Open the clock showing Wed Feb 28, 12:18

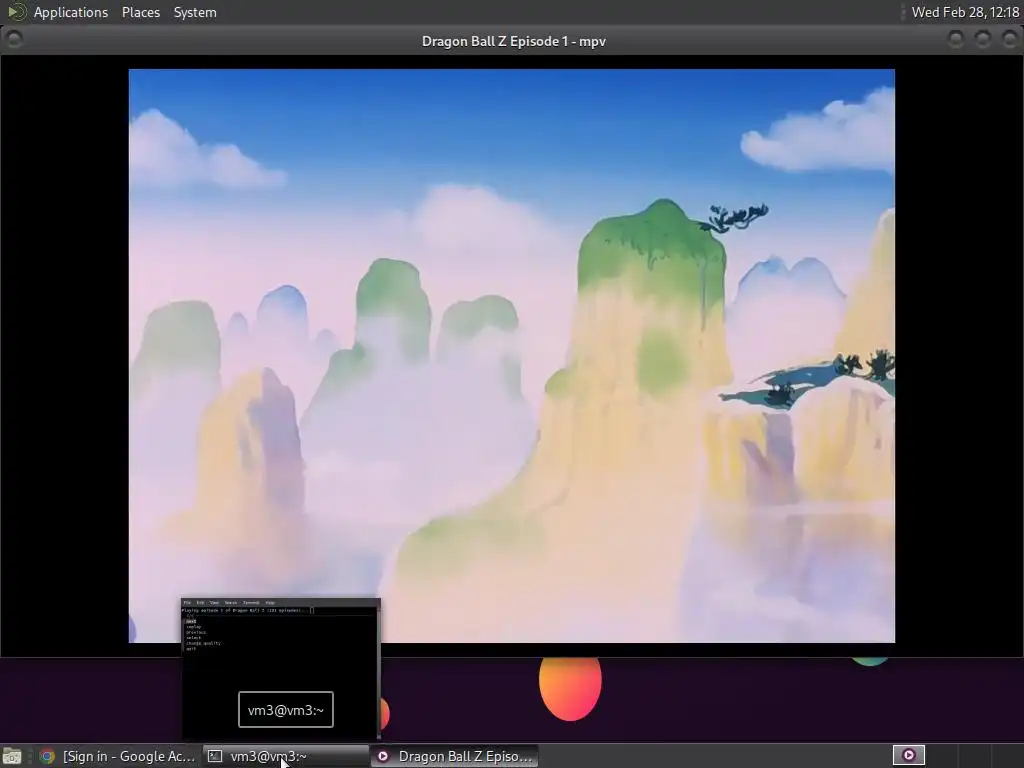coord(965,12)
